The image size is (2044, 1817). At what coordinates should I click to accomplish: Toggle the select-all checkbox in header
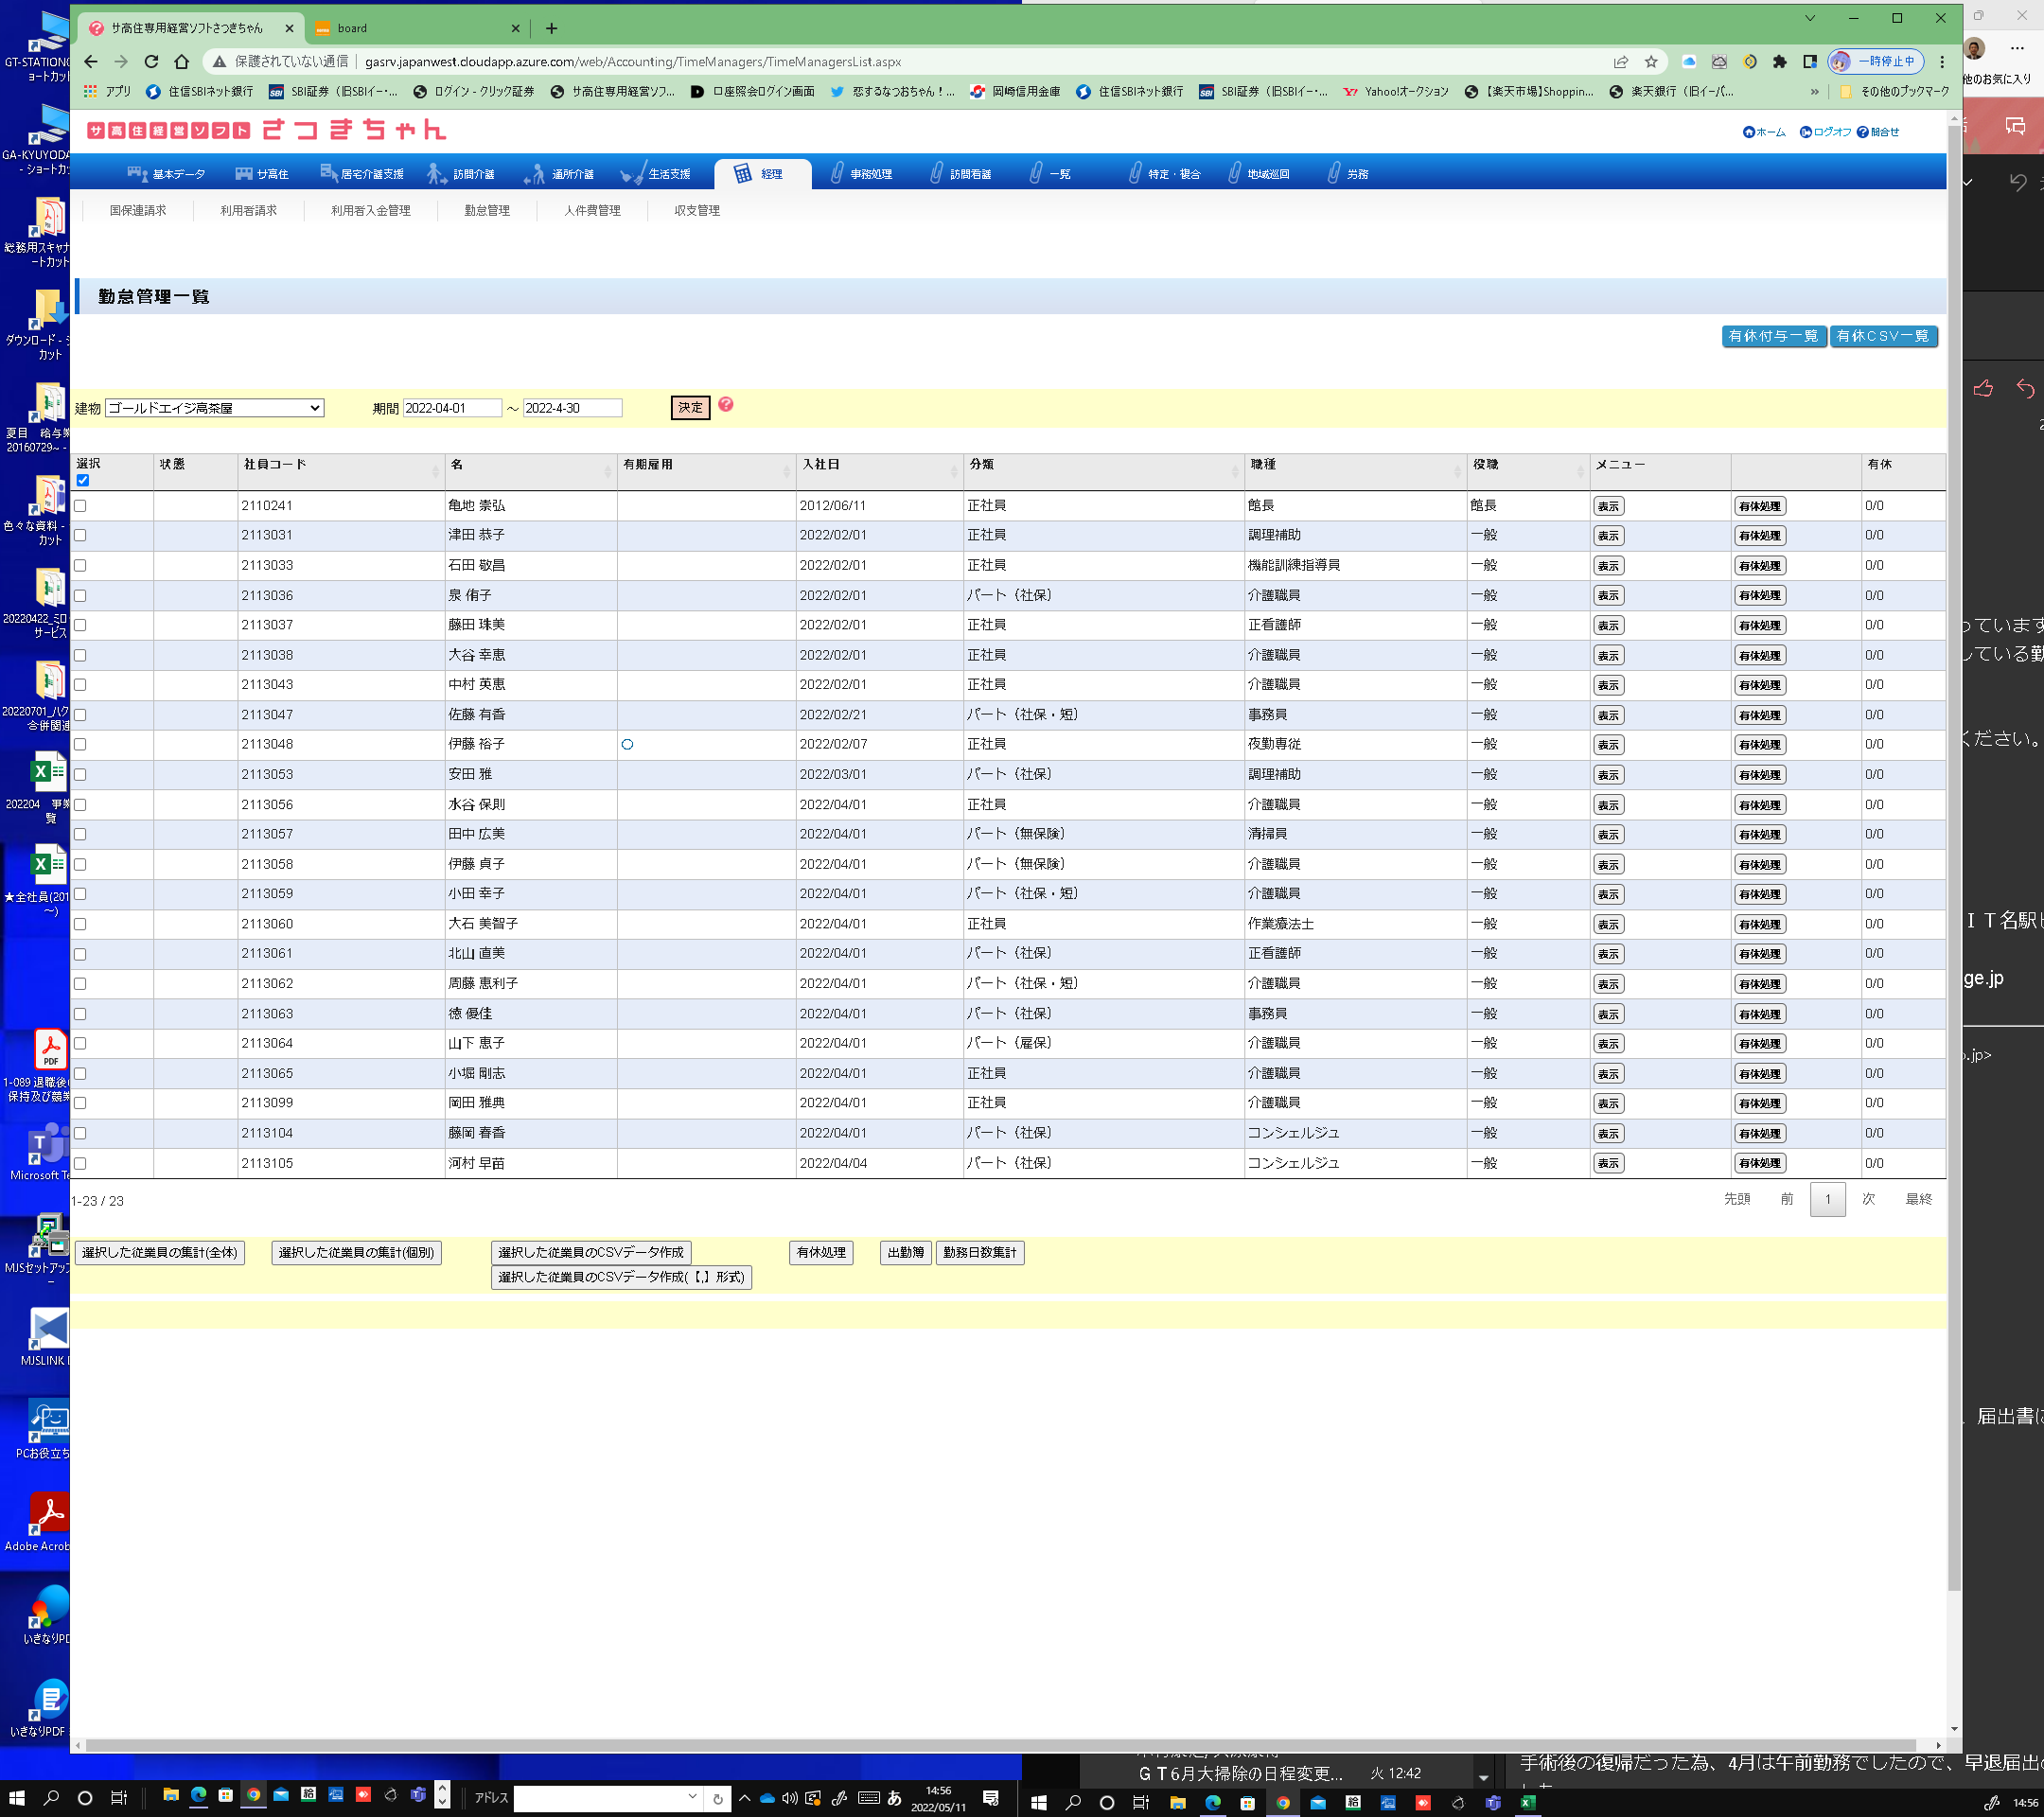(83, 480)
